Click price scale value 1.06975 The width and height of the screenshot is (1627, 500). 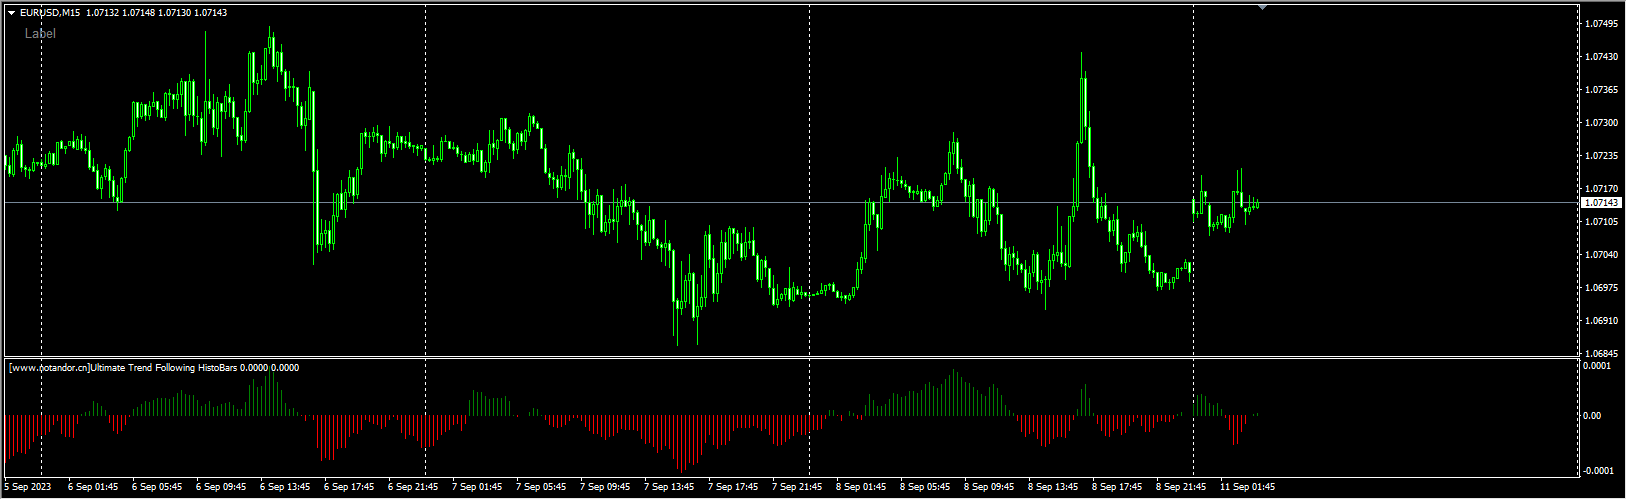[x=1602, y=288]
